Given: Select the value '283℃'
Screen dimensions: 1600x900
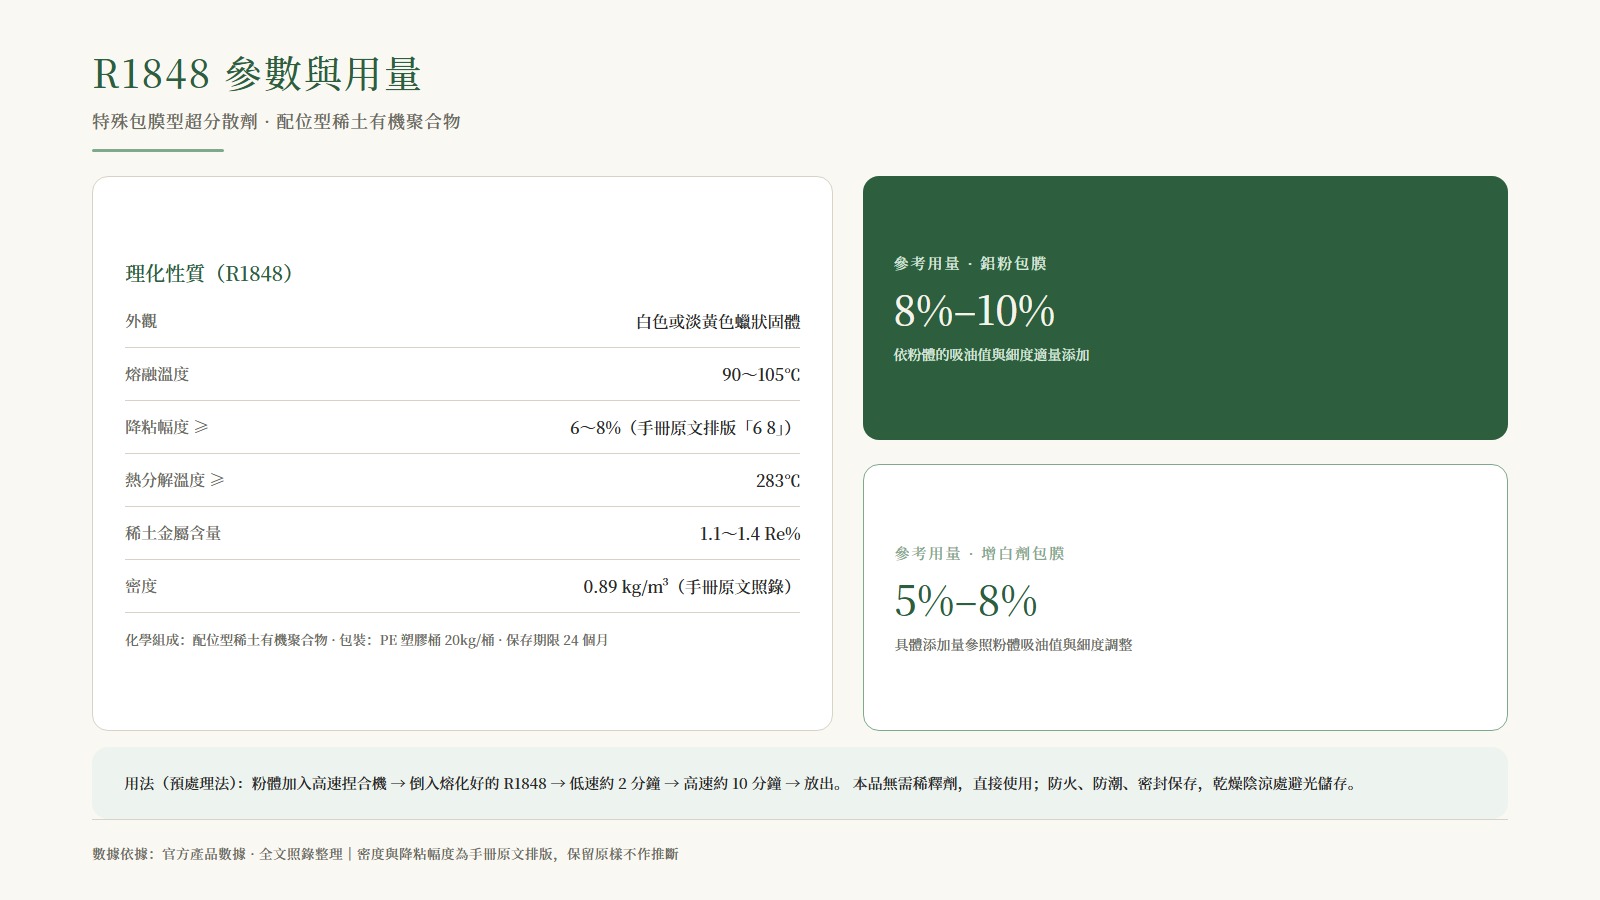Looking at the screenshot, I should [x=778, y=481].
